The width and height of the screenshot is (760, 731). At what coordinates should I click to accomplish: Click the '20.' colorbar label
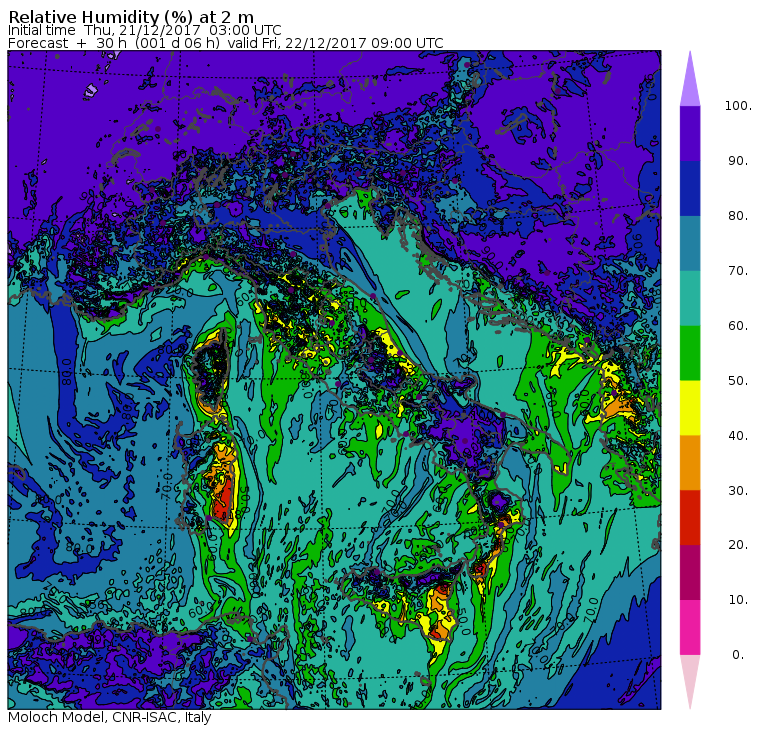(x=738, y=545)
